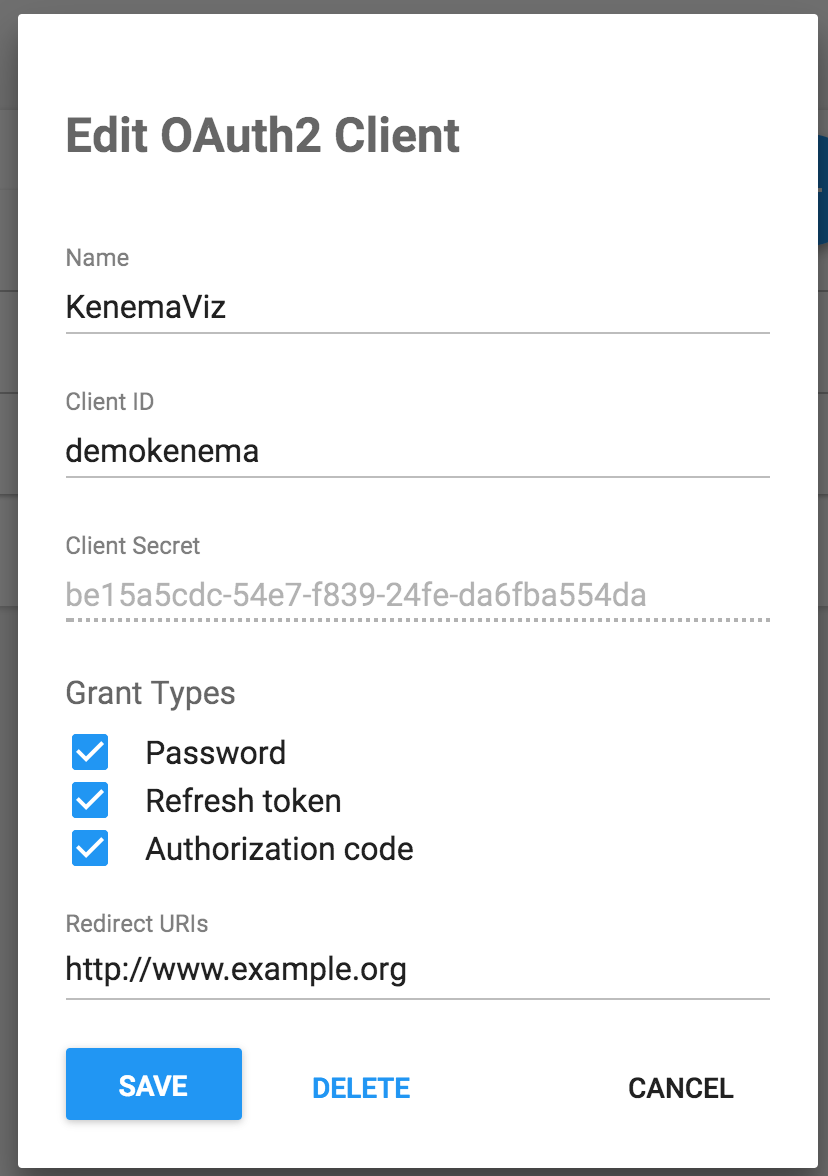Disable the Authorization code checkbox
This screenshot has width=828, height=1176.
(90, 849)
